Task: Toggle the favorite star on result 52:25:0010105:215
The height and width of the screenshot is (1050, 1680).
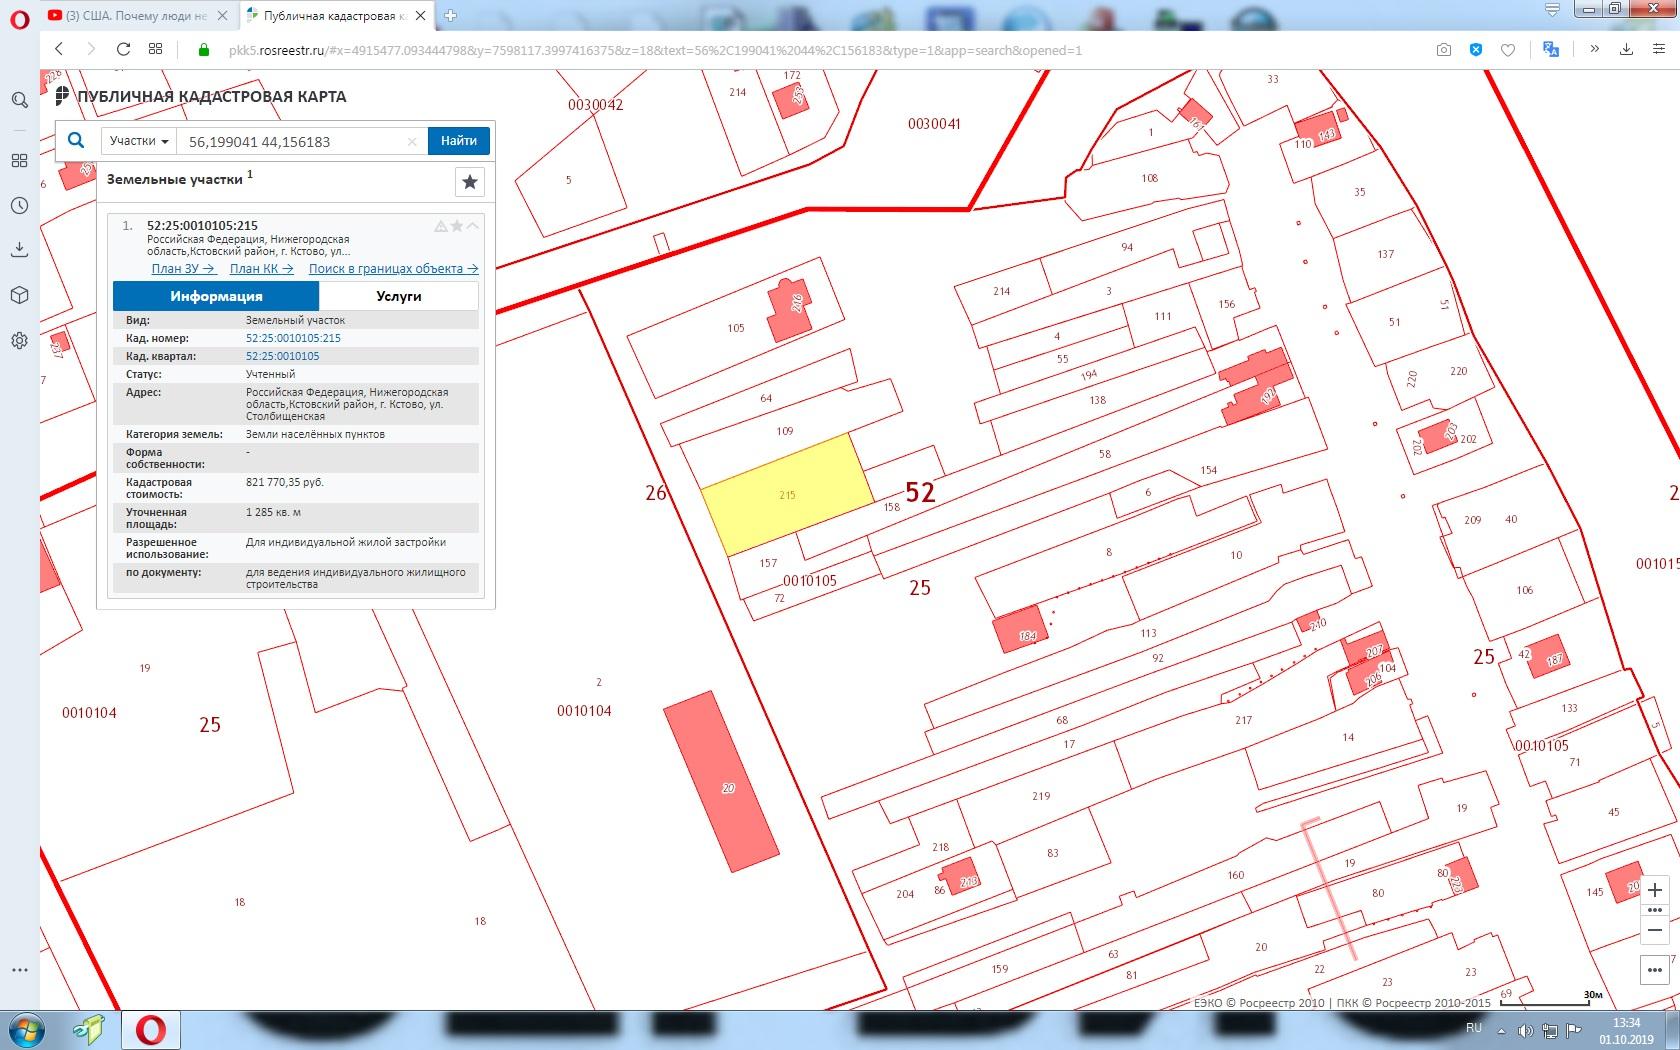Action: click(457, 226)
